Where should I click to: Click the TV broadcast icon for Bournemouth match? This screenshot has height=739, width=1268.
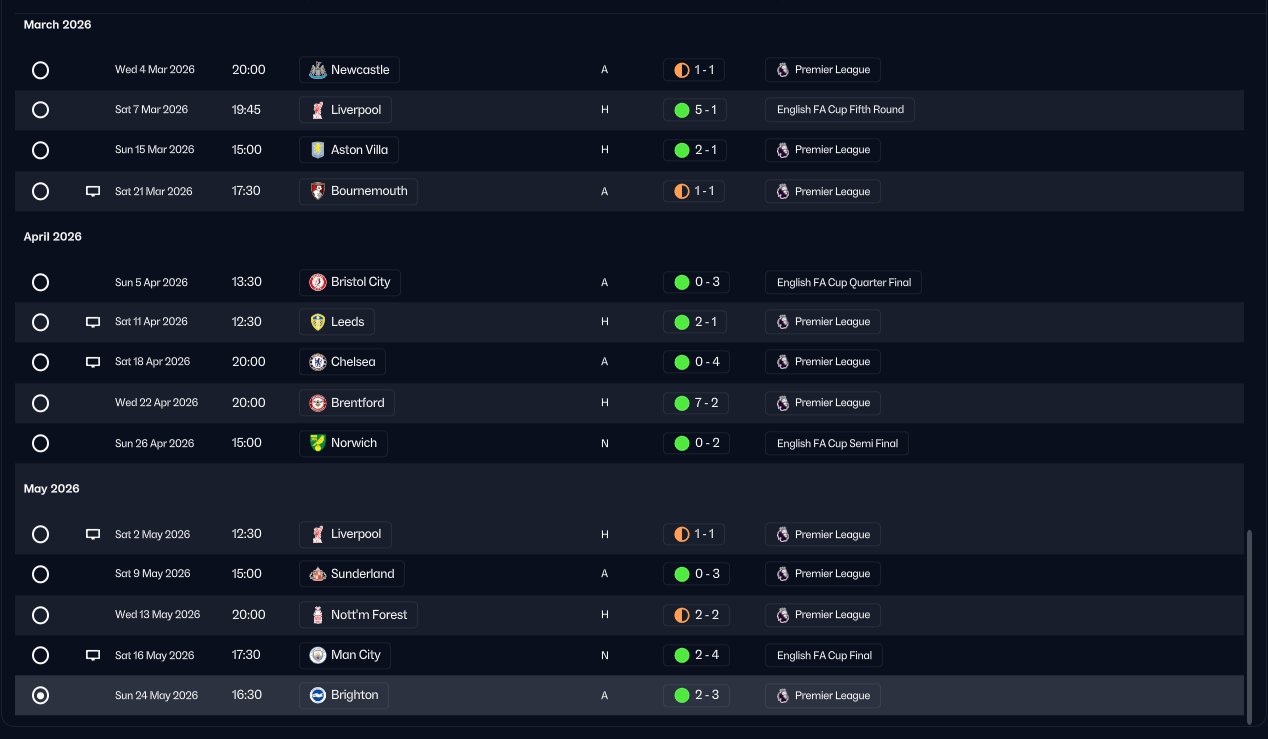93,191
